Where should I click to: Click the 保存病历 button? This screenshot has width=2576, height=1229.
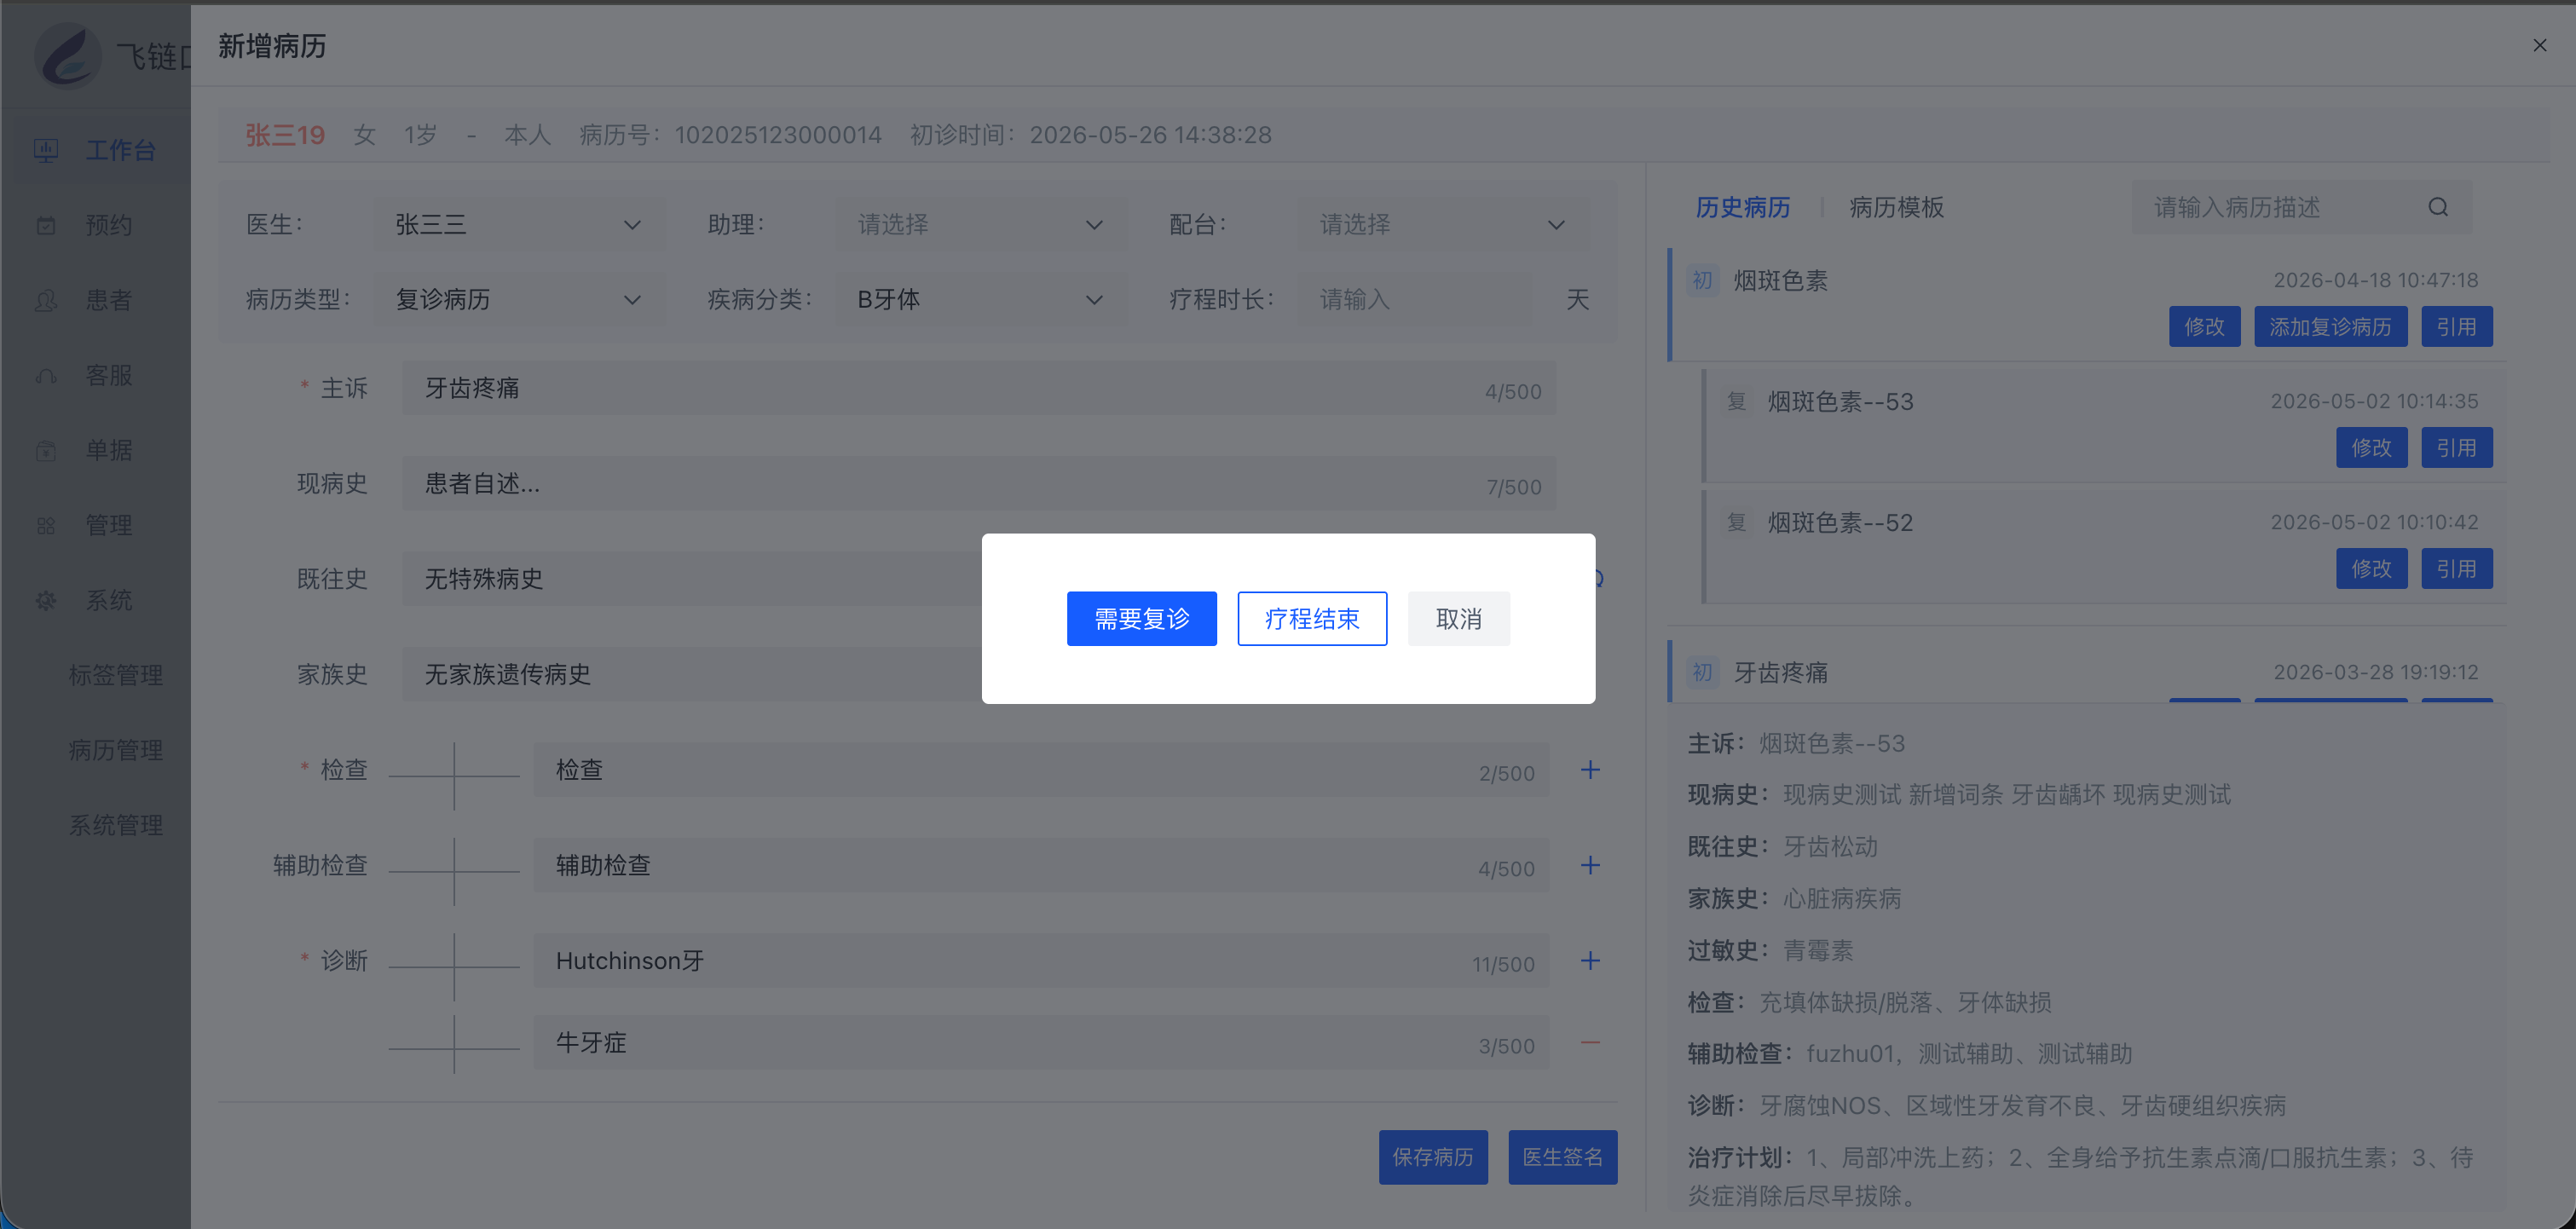click(x=1432, y=1157)
